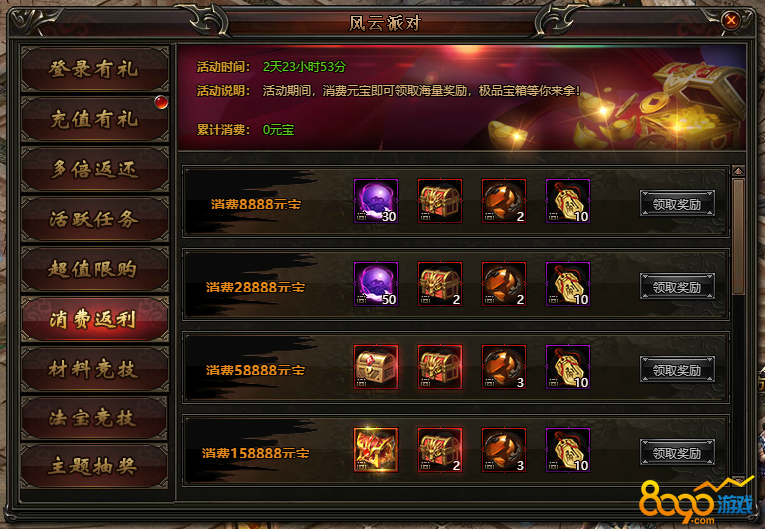Click the purple orb reward in 8888 row
The image size is (765, 529).
(376, 201)
